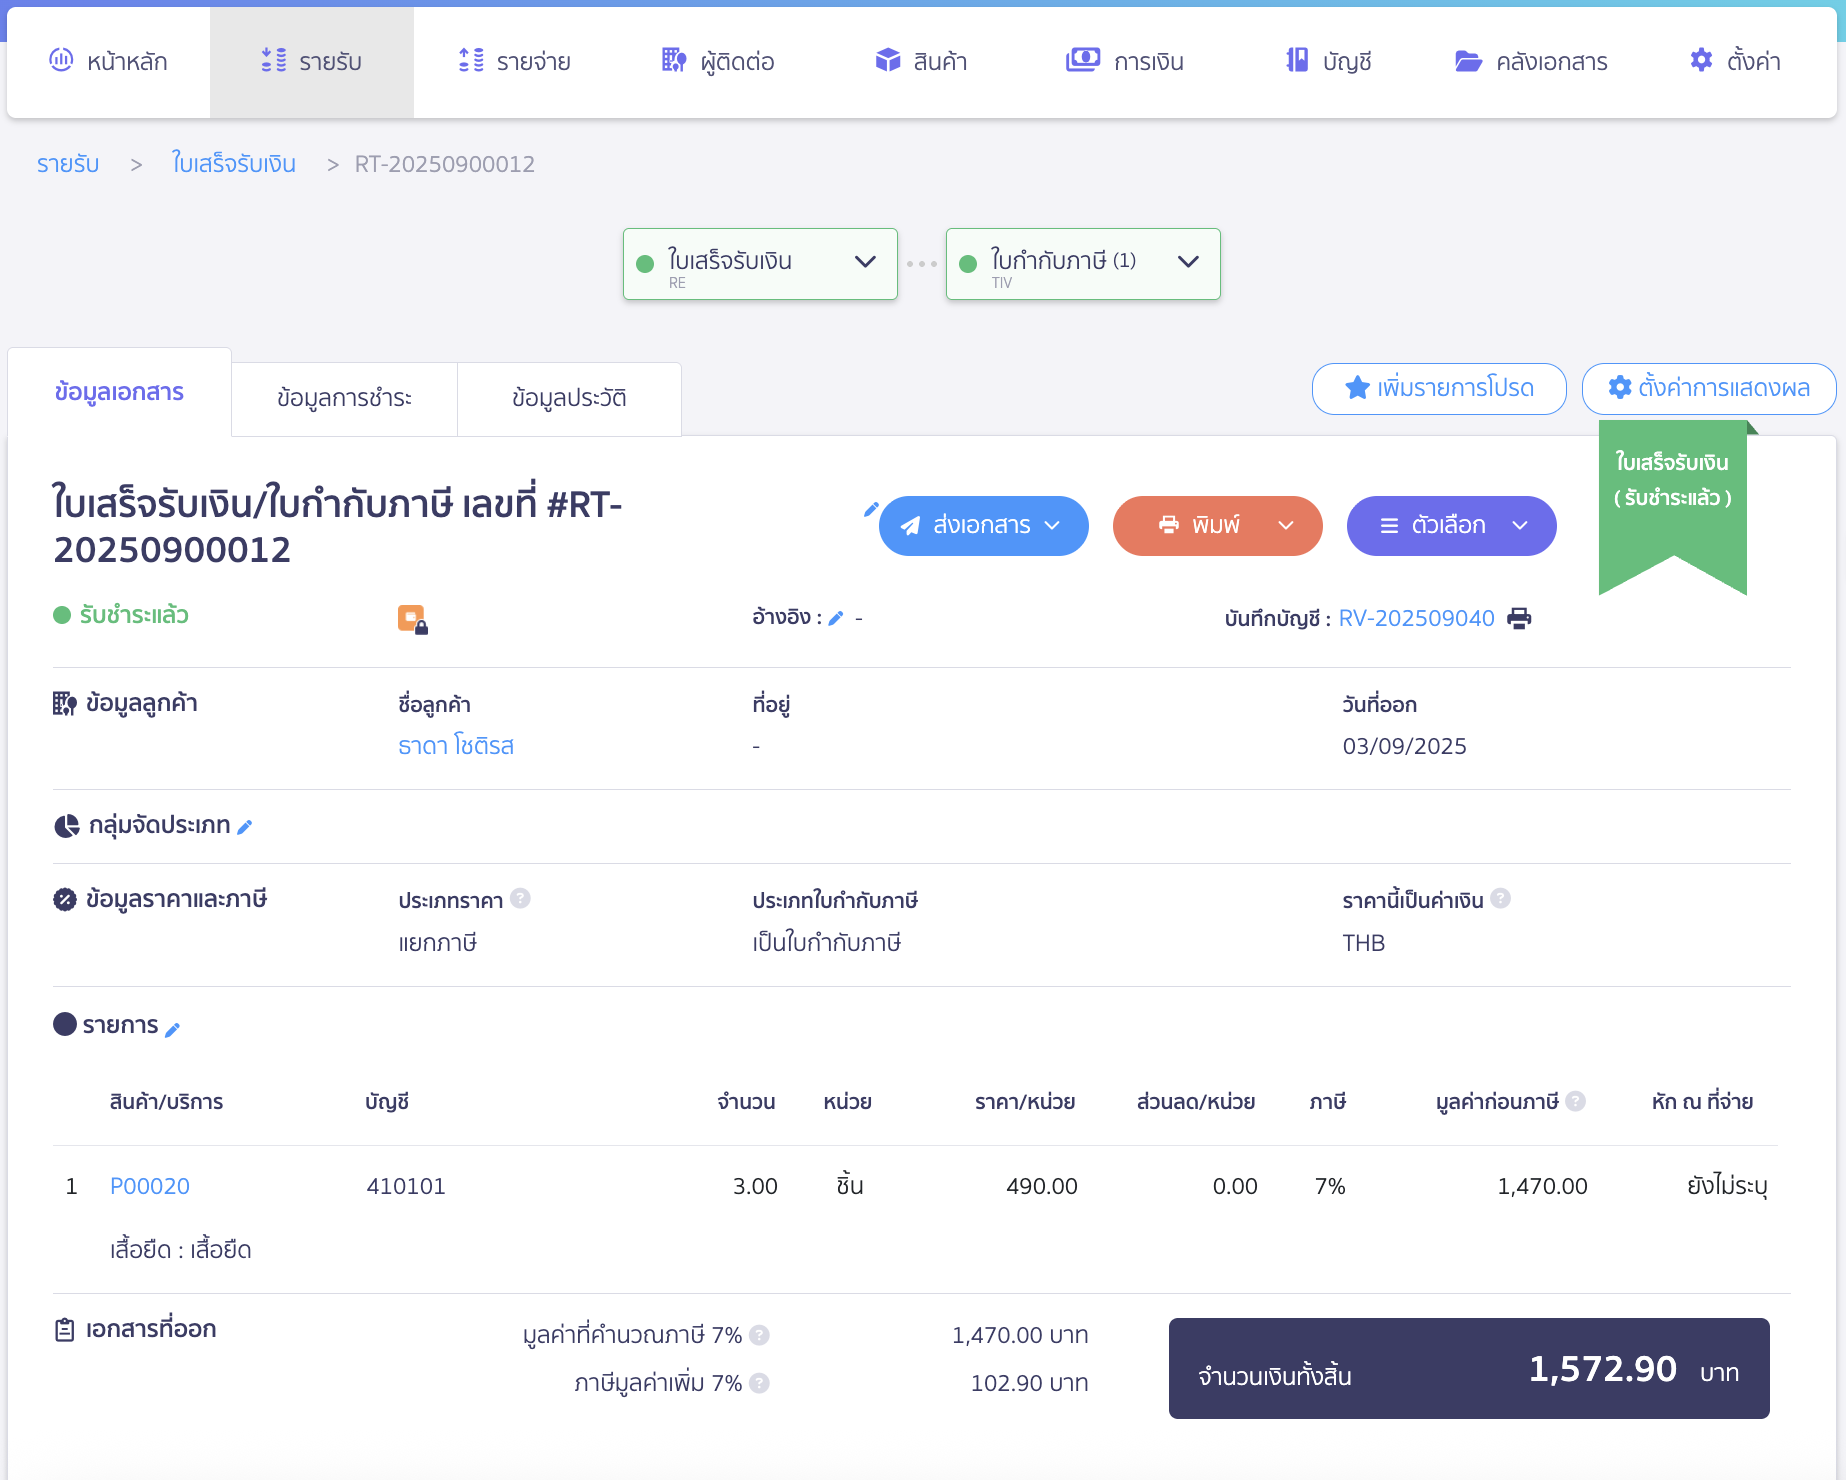Expand the ใบเสร็จรับเงิน RE document dropdown

coord(760,264)
